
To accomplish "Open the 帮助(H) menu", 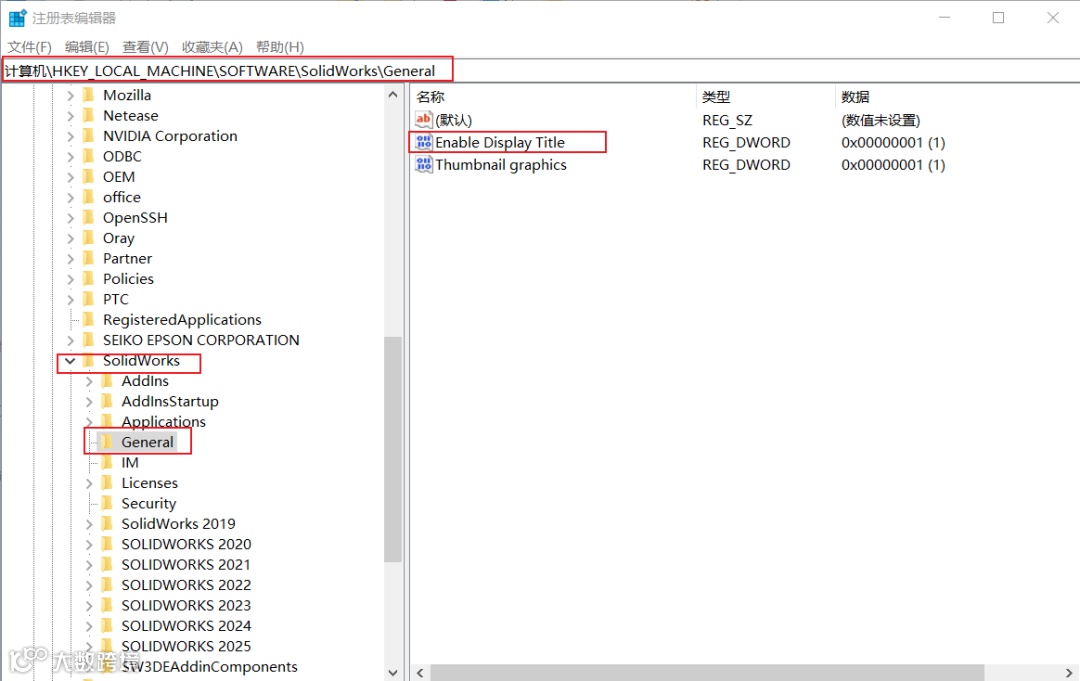I will click(280, 47).
